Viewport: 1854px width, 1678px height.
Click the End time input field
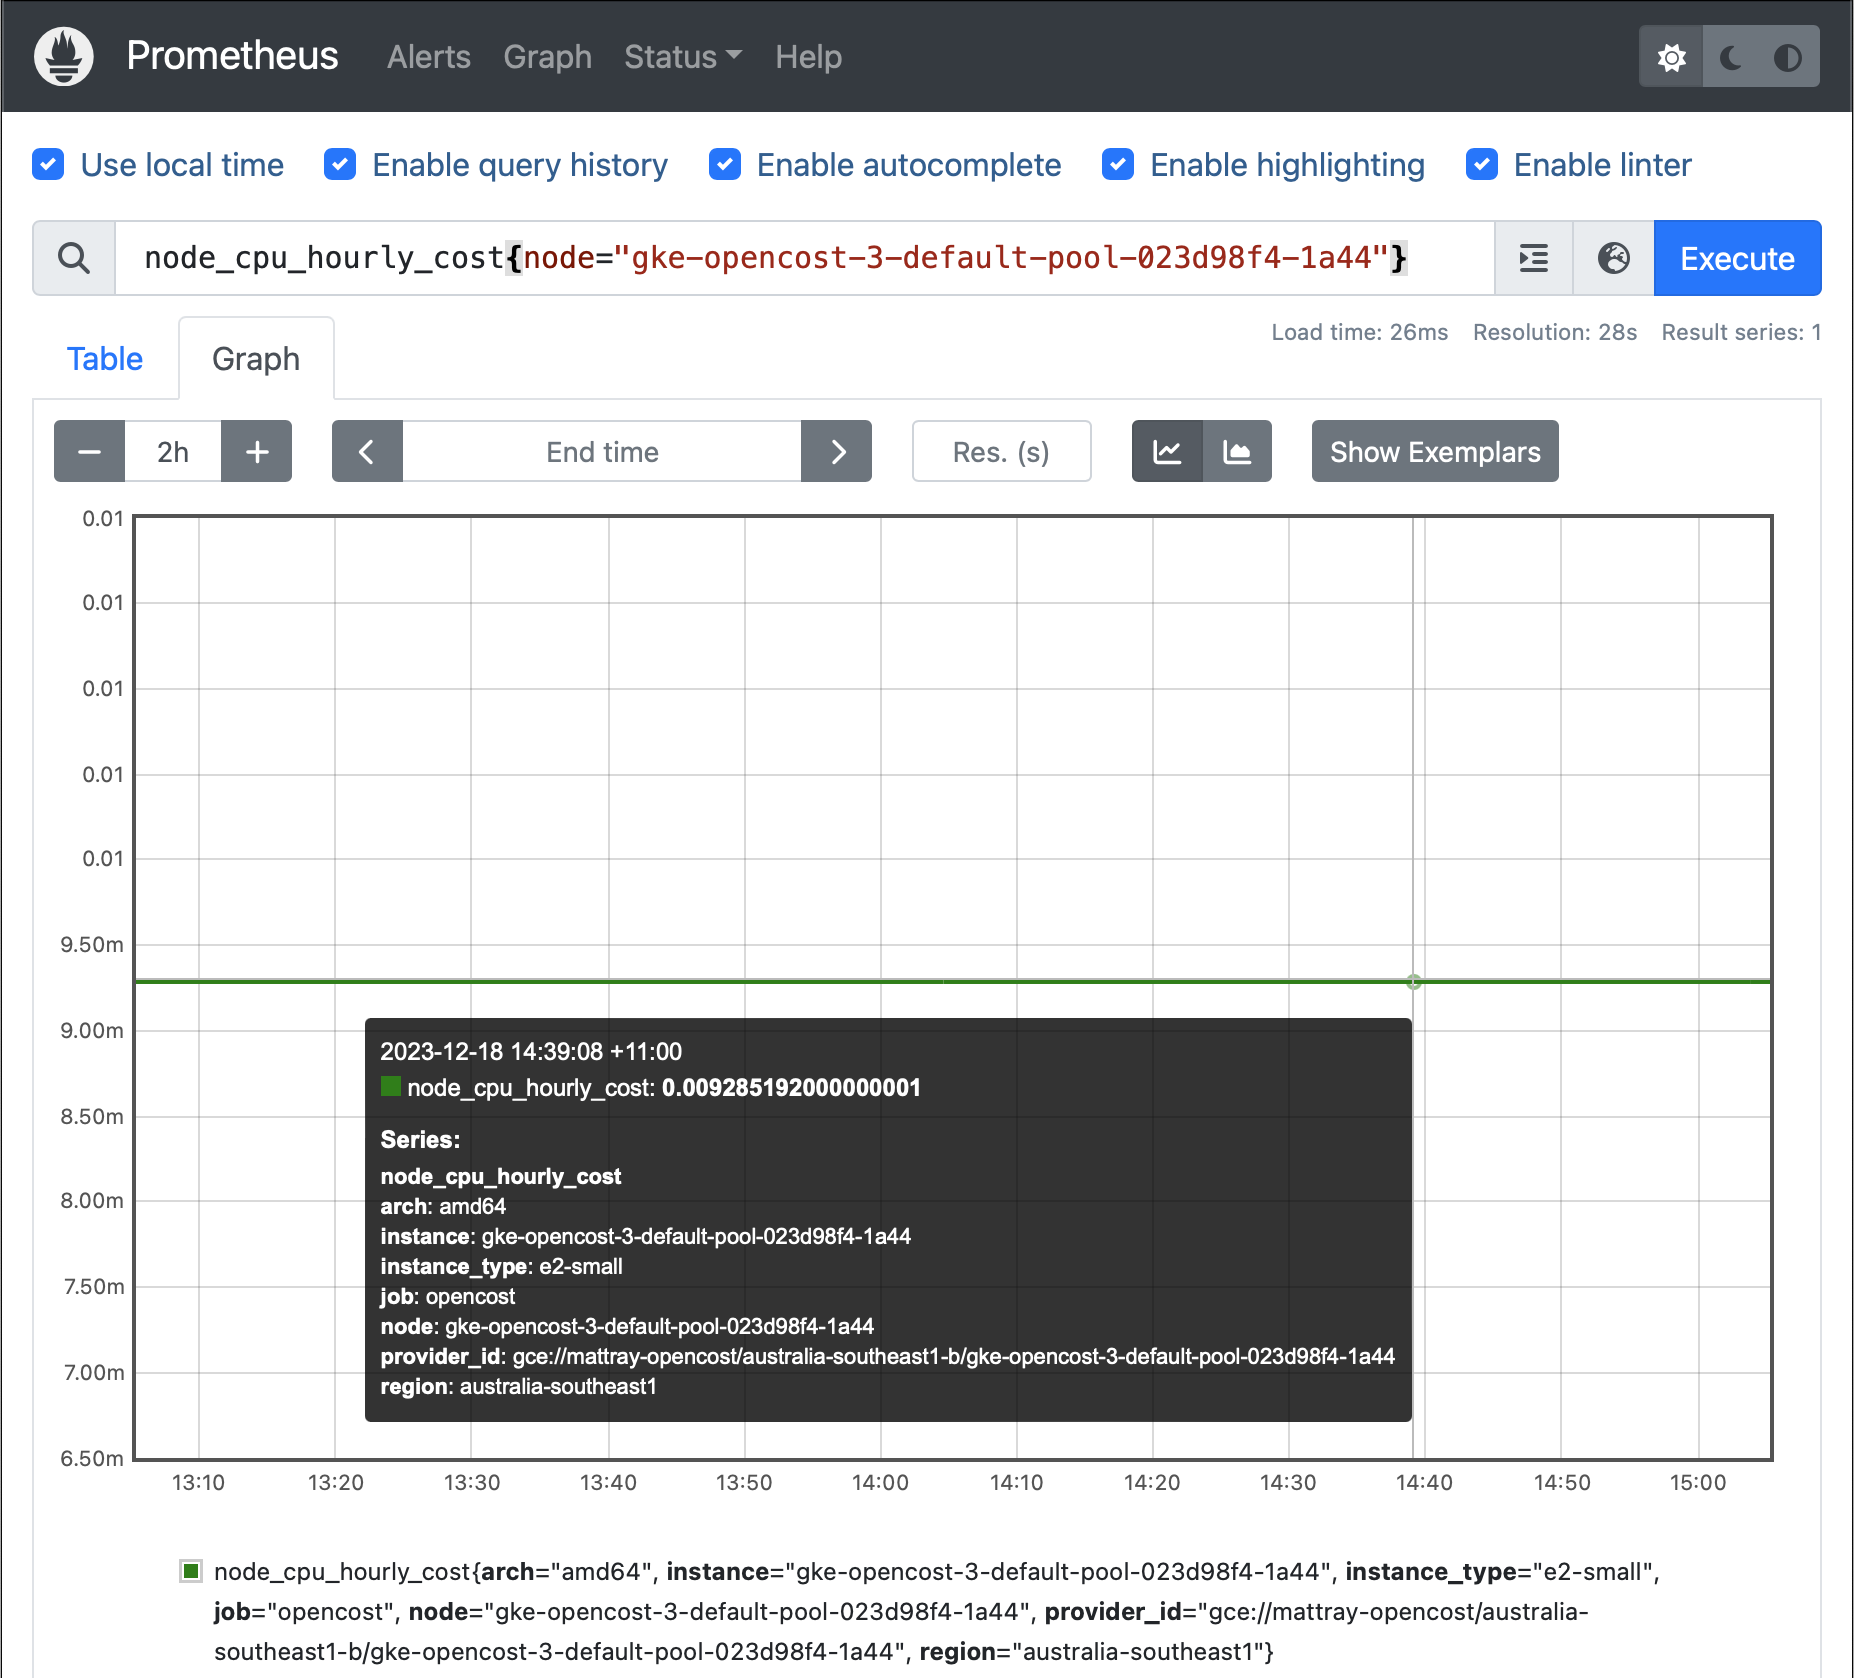[602, 452]
